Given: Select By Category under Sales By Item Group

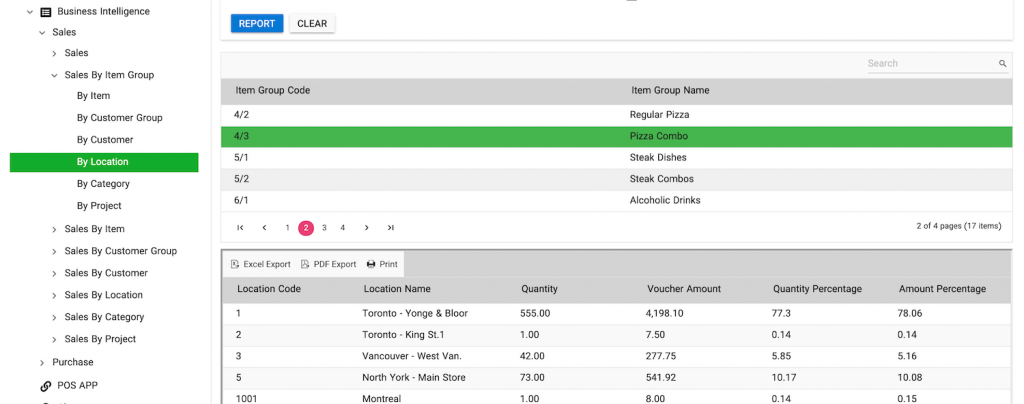Looking at the screenshot, I should pos(103,184).
